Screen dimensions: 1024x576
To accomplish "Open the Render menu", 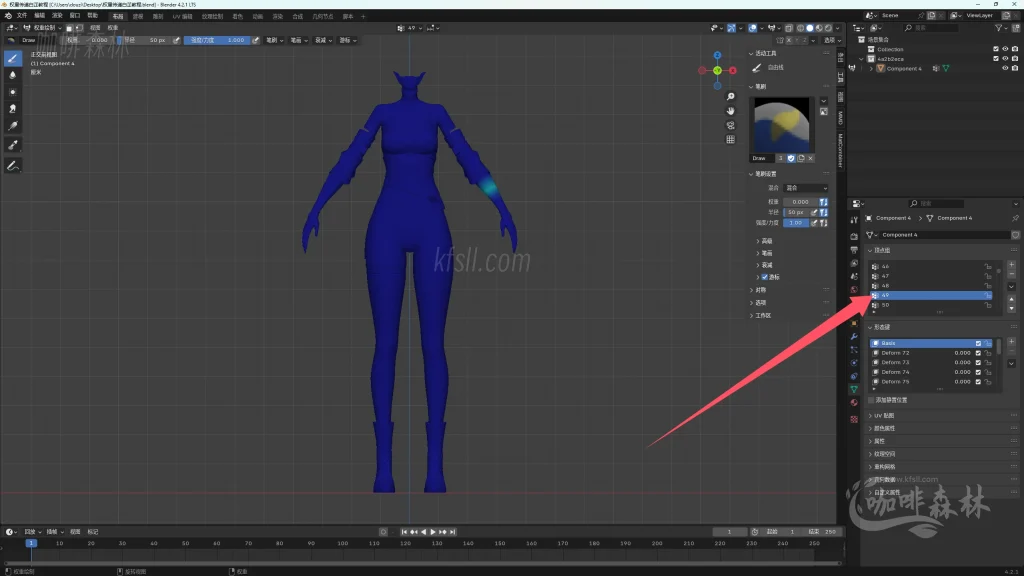I will tap(57, 16).
